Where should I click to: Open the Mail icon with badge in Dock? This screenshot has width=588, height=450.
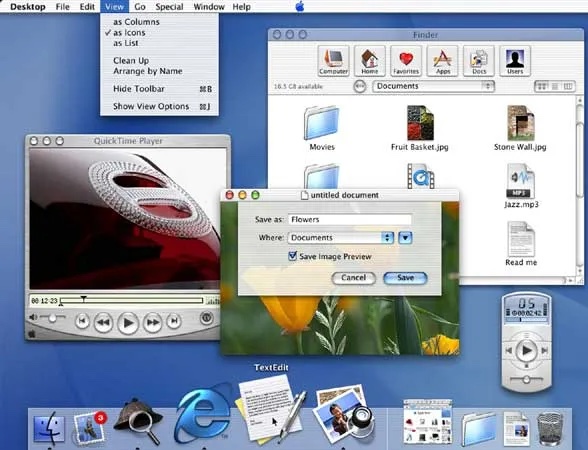tap(90, 428)
